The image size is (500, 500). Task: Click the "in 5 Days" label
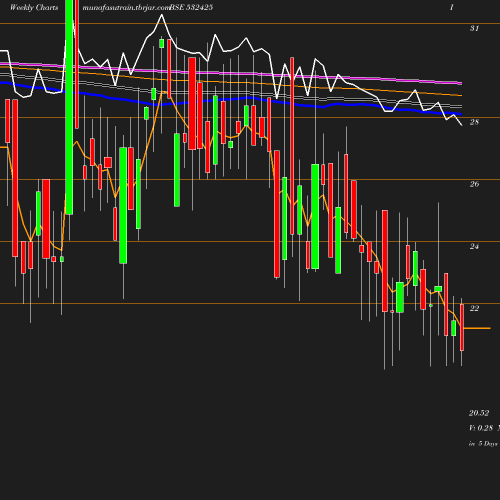click(483, 444)
